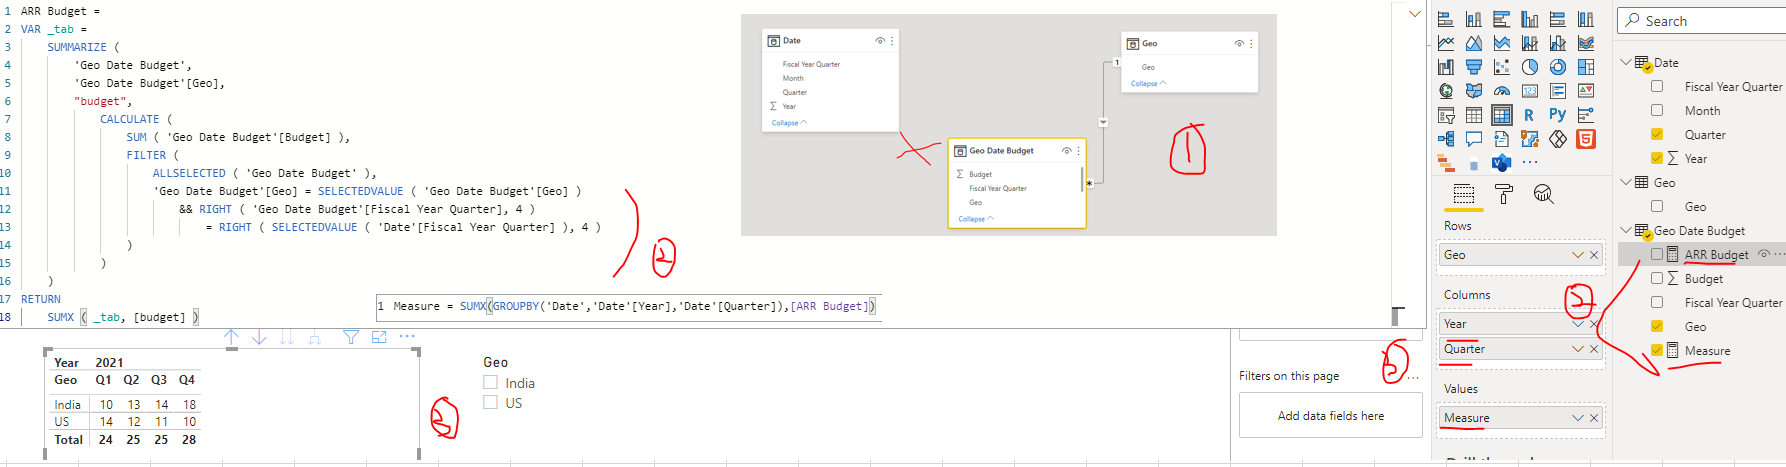This screenshot has width=1786, height=467.
Task: Select the ribbon chart visual
Action: click(1586, 43)
